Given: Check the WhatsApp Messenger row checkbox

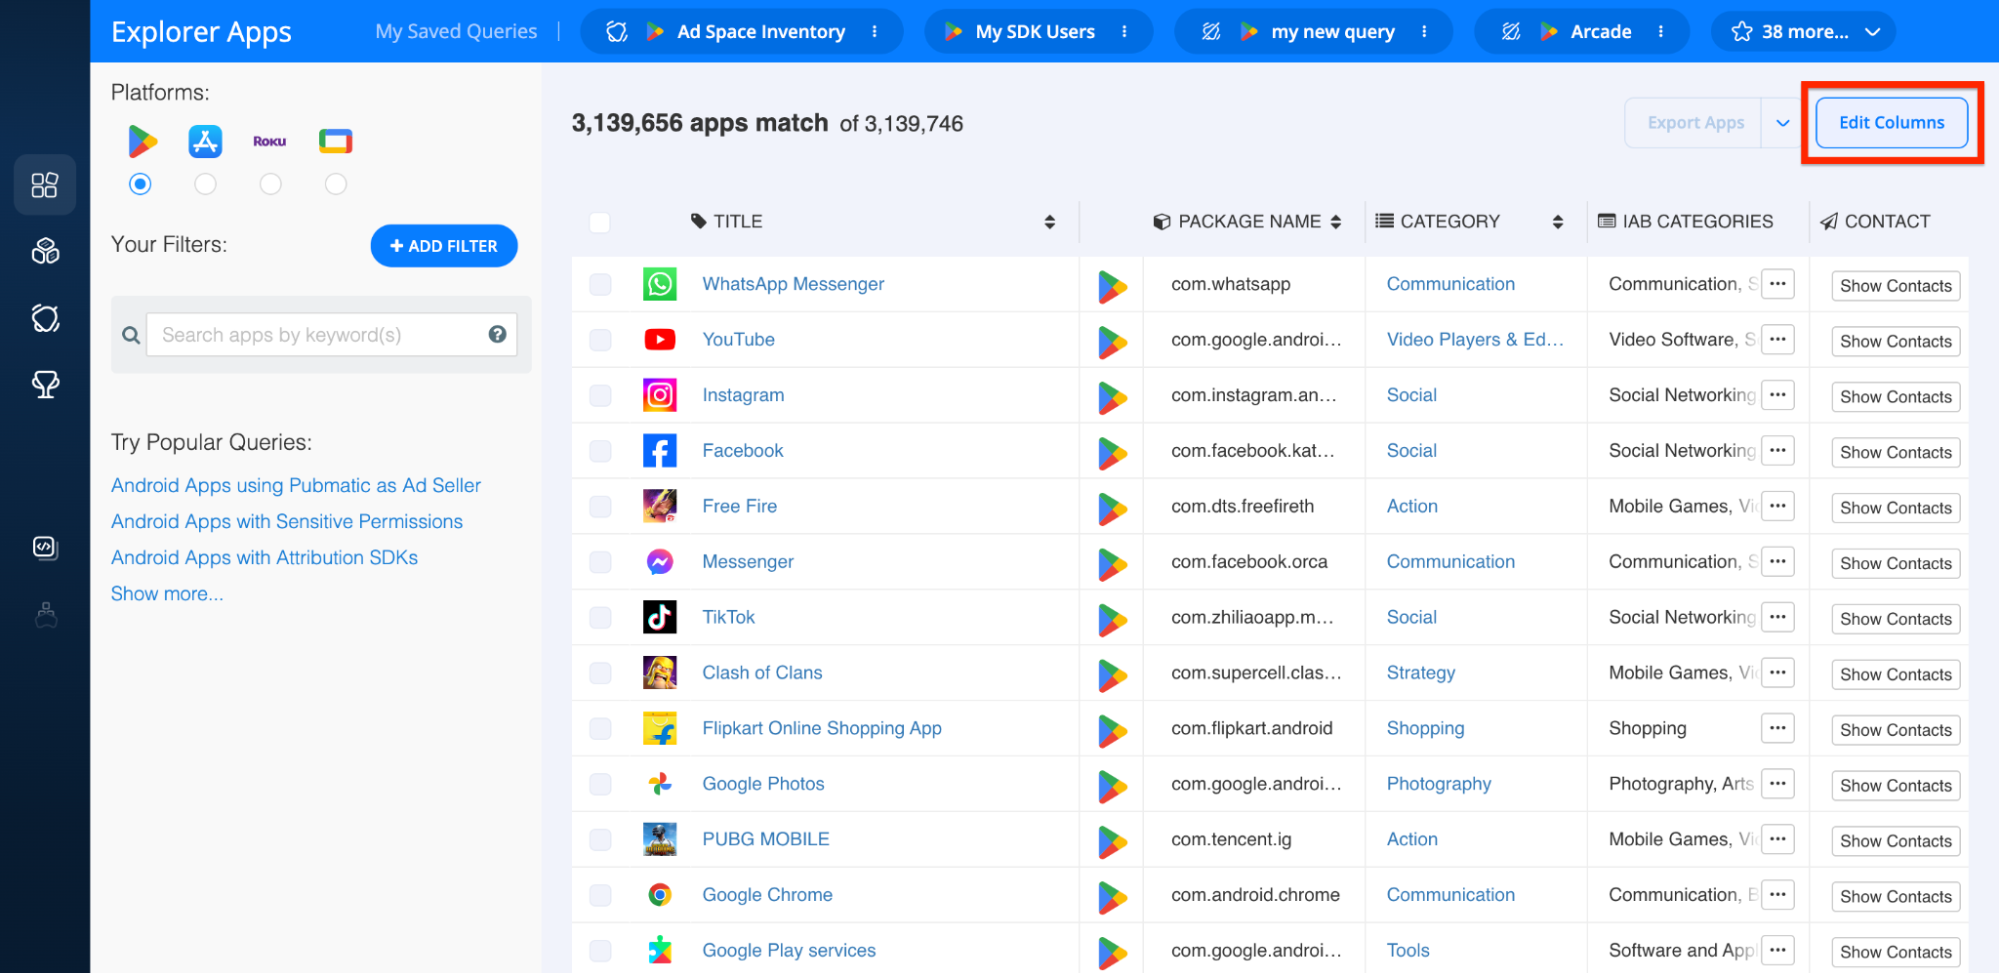Looking at the screenshot, I should pos(600,284).
